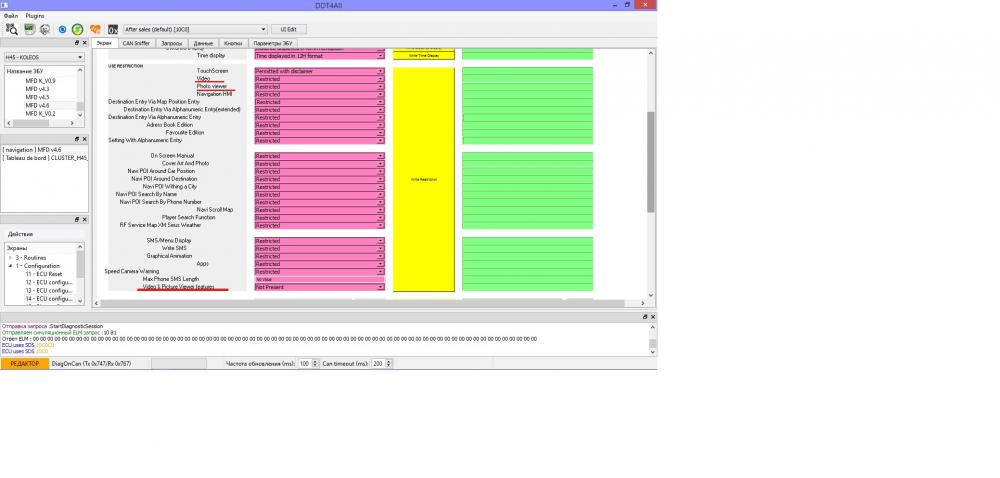The width and height of the screenshot is (1000, 478).
Task: Click the ECU scan magnifier icon
Action: [x=11, y=29]
